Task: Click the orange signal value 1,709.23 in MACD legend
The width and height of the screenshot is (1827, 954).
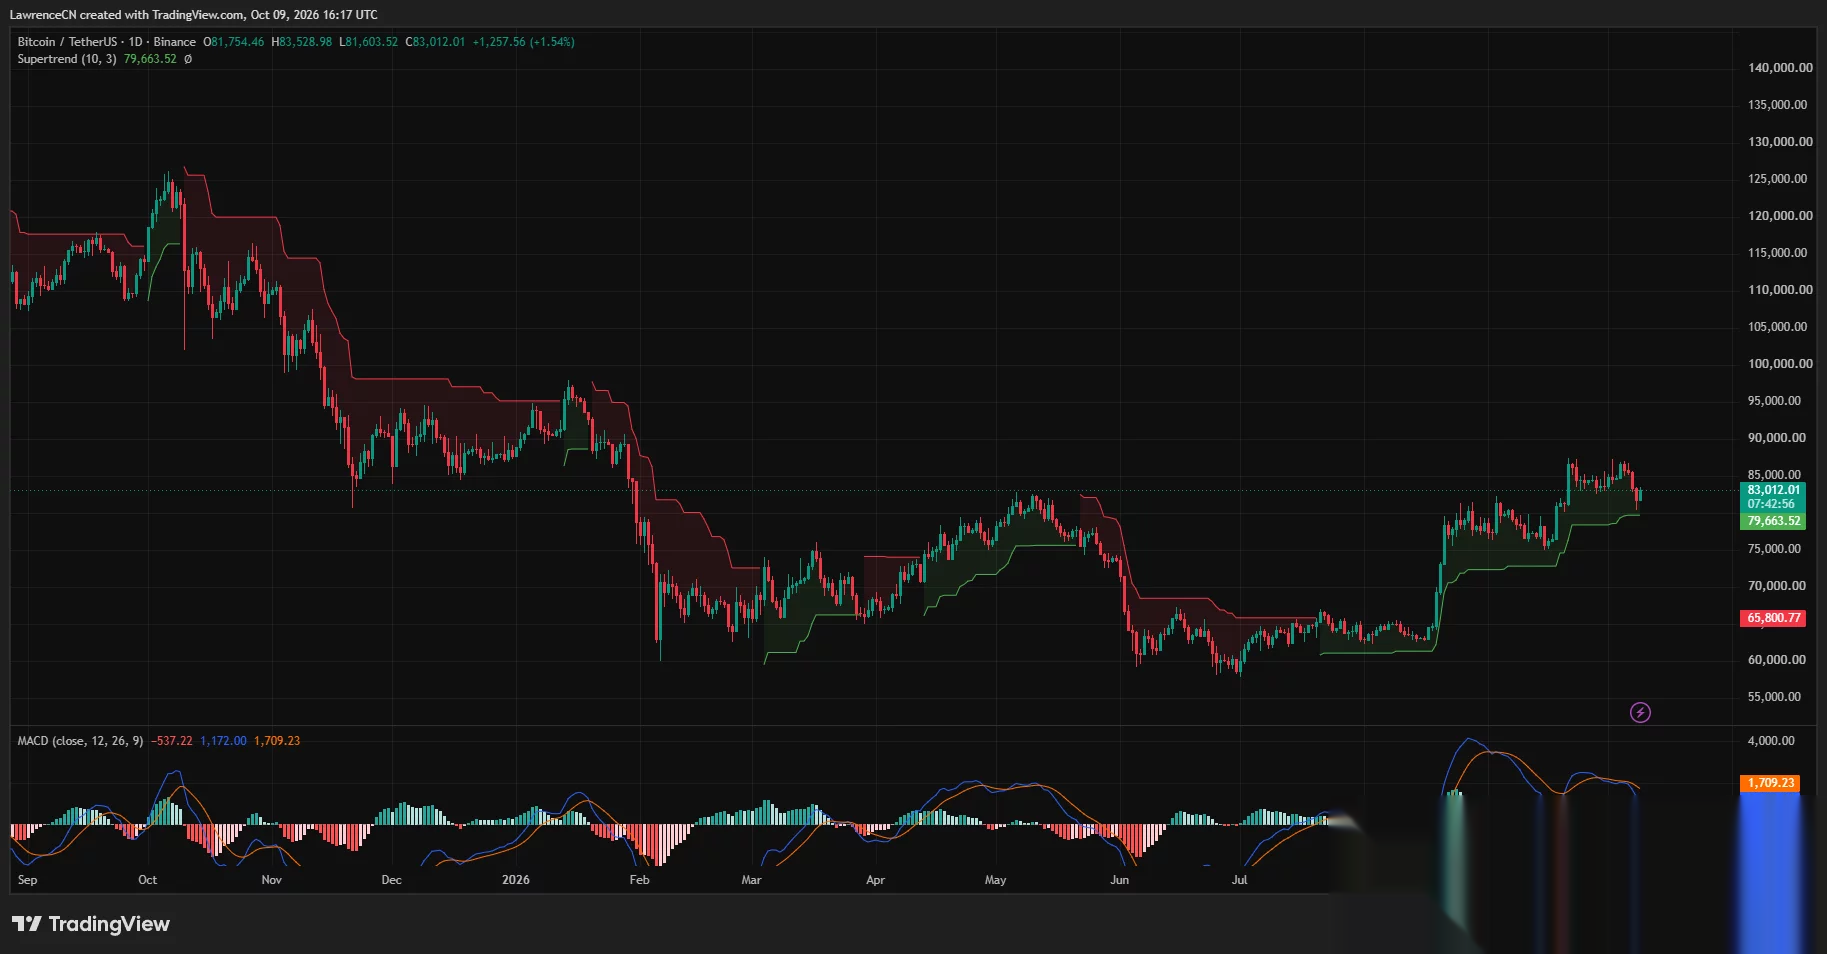Action: click(277, 741)
